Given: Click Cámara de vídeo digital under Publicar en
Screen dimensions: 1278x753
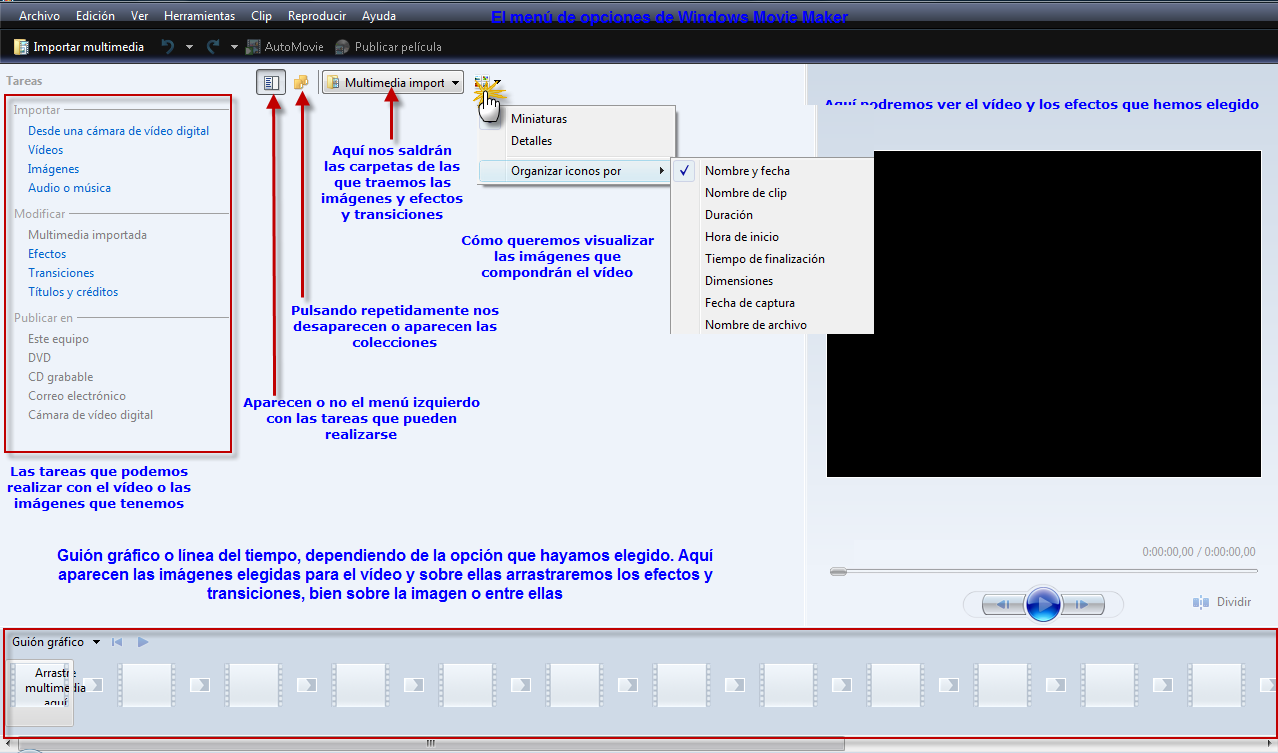Looking at the screenshot, I should (x=90, y=415).
